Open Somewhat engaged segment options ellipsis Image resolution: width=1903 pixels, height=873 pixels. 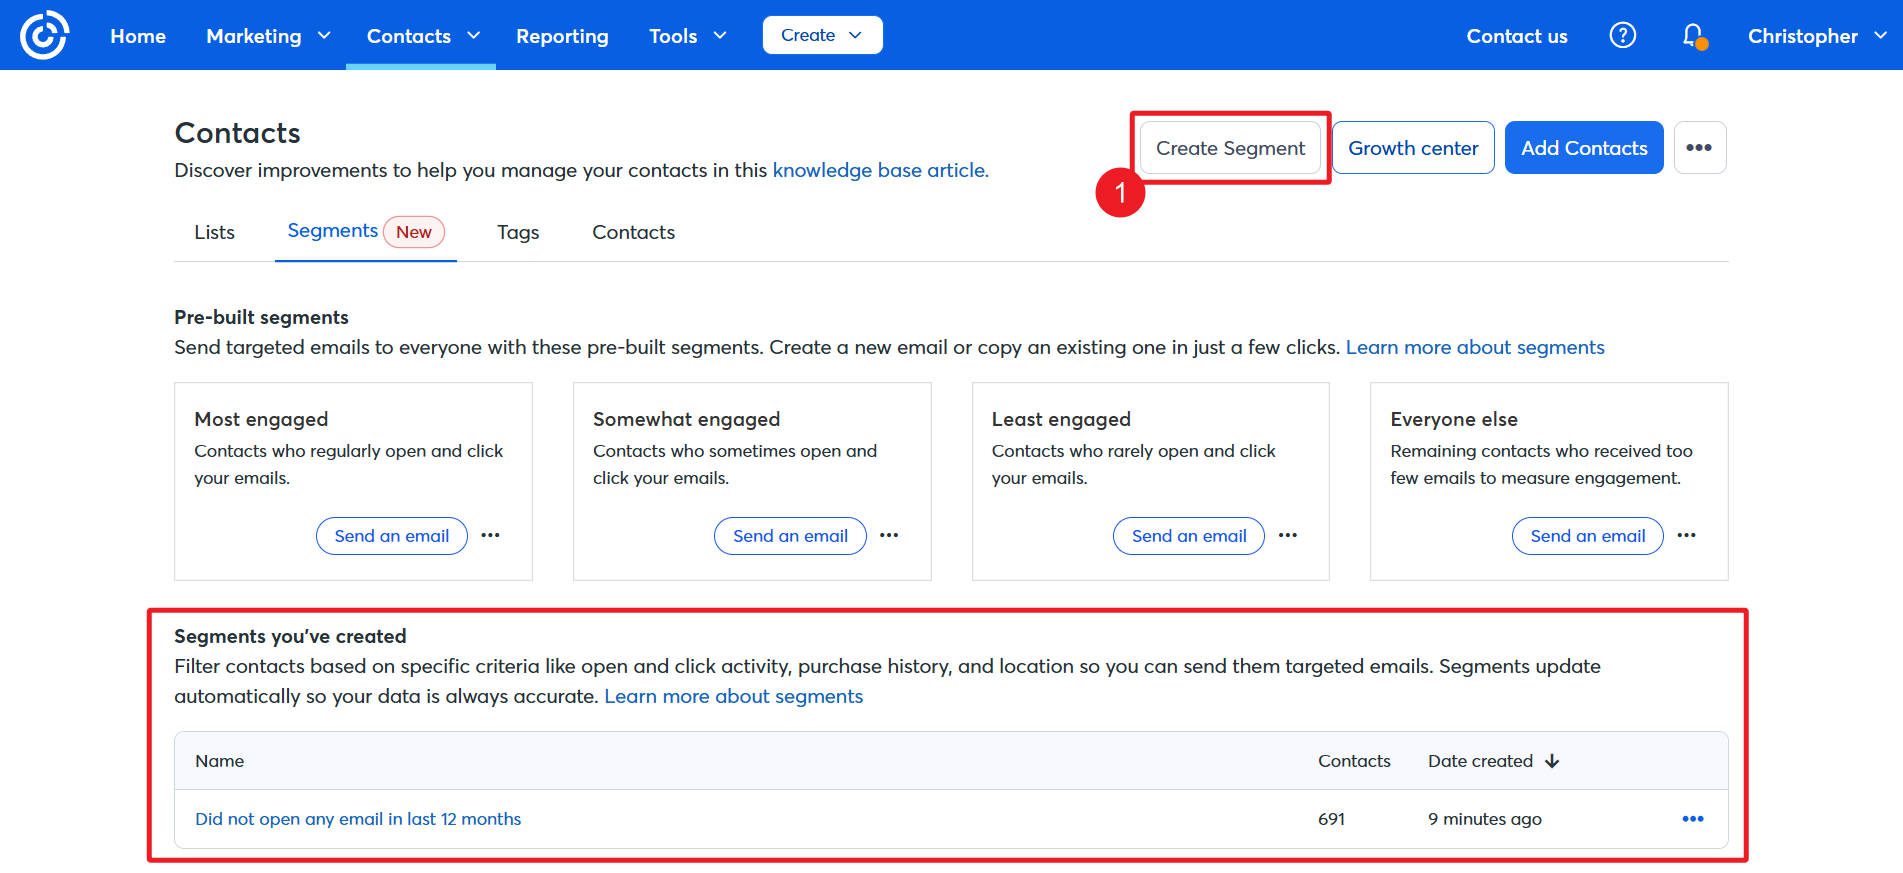coord(889,536)
